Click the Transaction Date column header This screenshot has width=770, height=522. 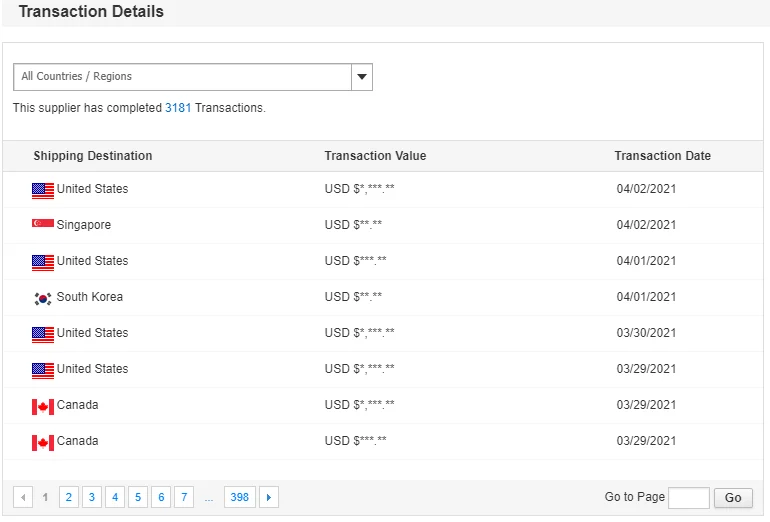pyautogui.click(x=662, y=156)
